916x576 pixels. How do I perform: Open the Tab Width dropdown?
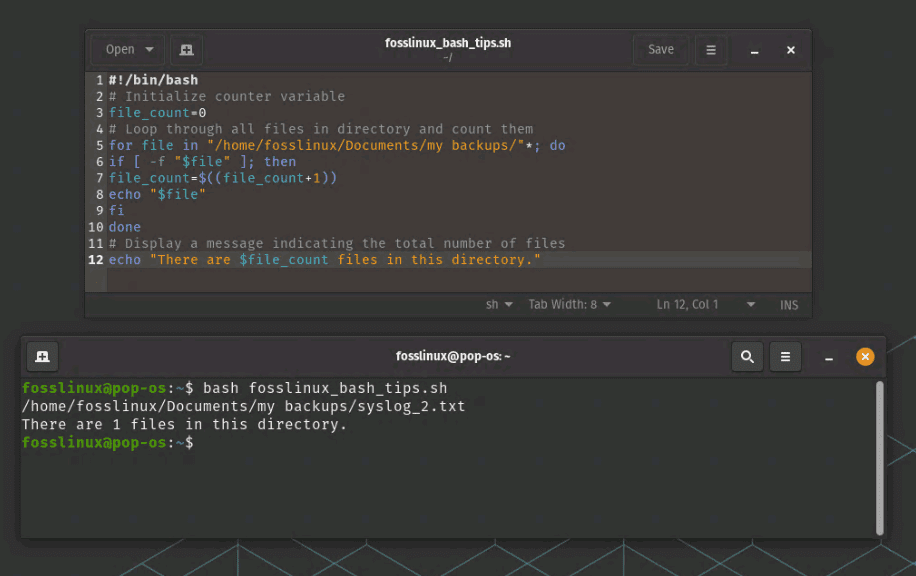pos(569,304)
